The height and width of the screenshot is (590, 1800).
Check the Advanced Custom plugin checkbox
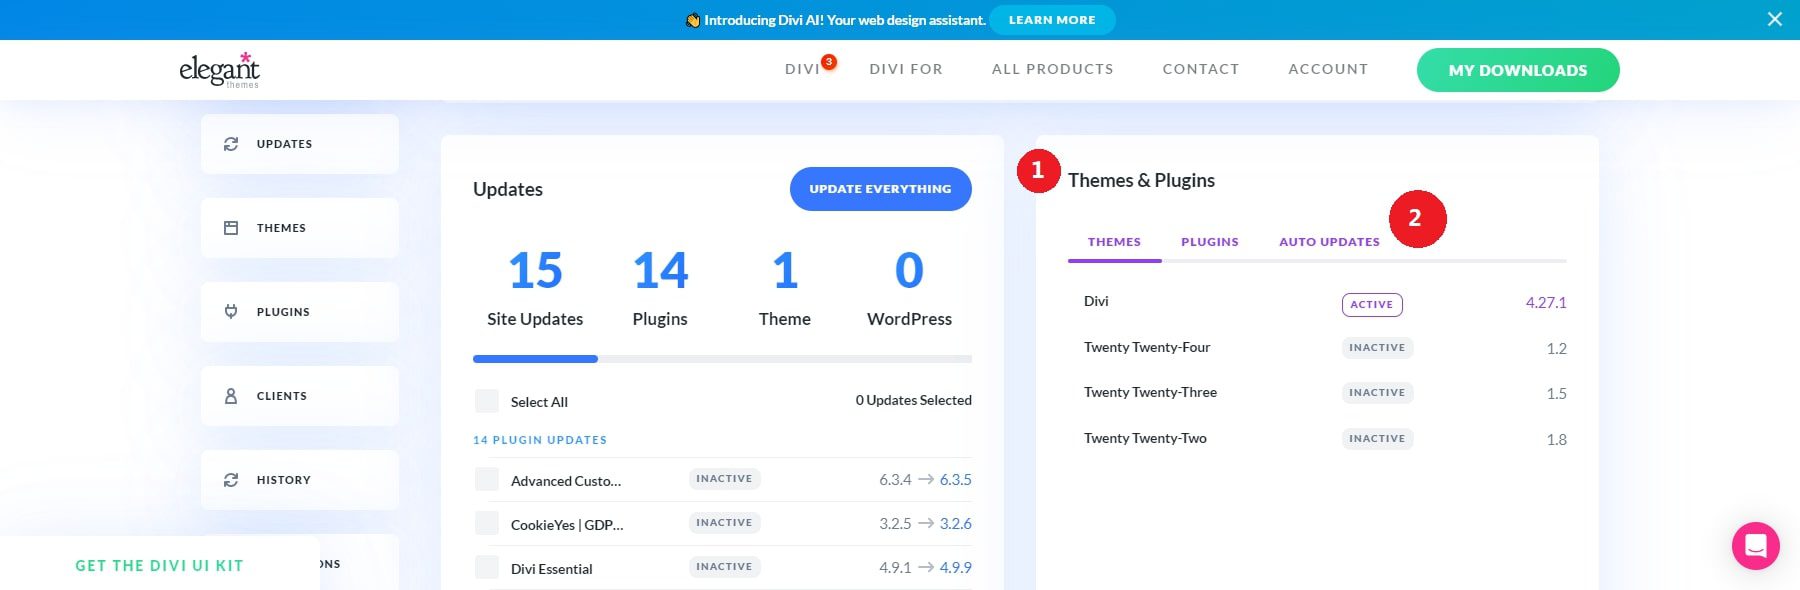487,479
